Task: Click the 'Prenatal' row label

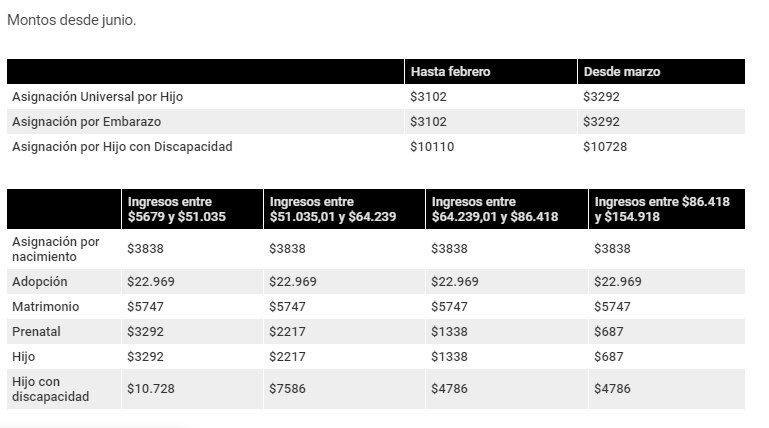Action: (36, 332)
